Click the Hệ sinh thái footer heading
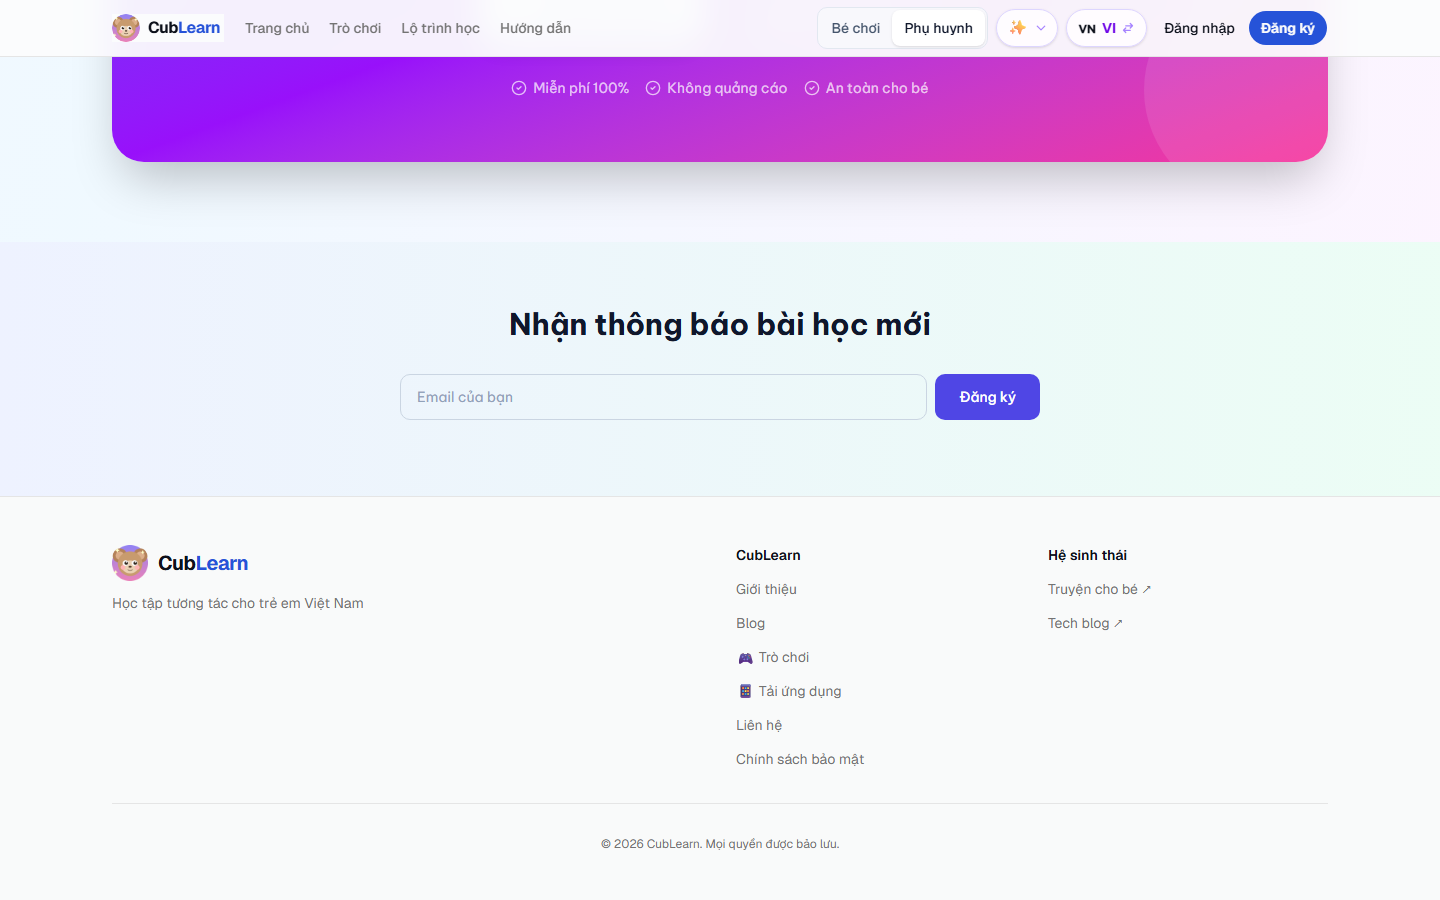Screen dimensions: 1440x900 [x=1087, y=555]
